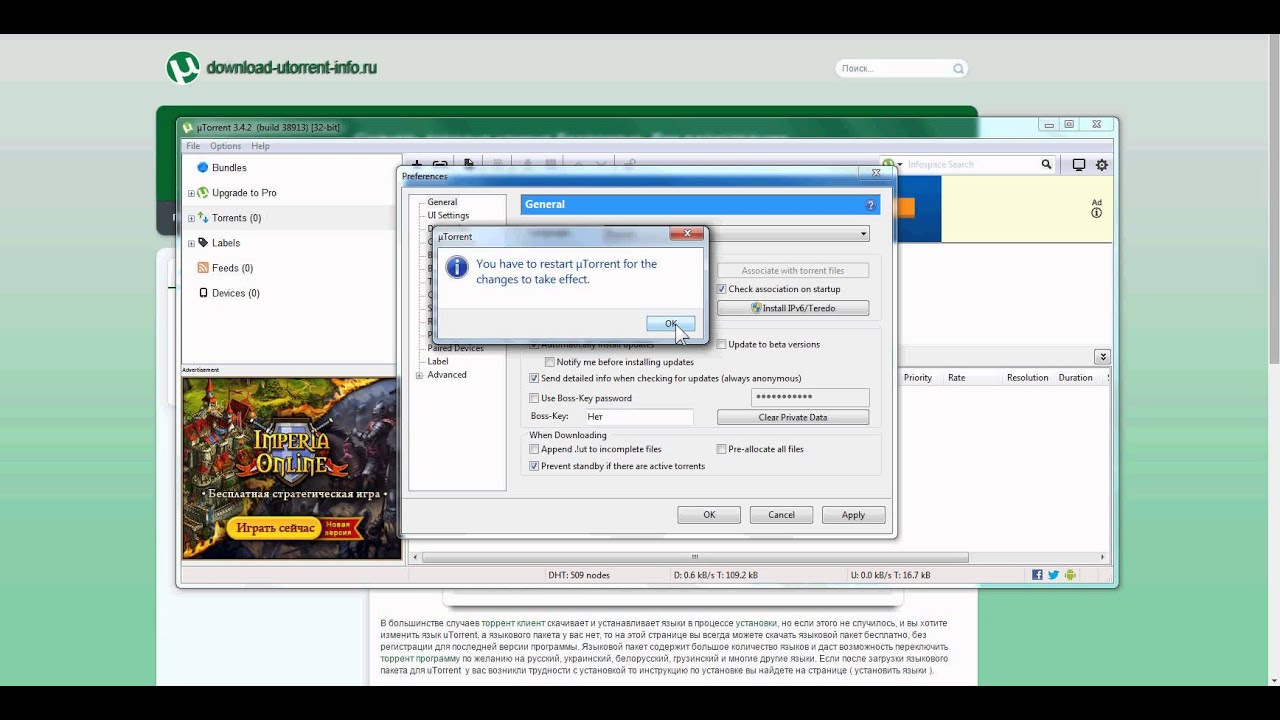The width and height of the screenshot is (1280, 720).
Task: Select Label in preferences tree
Action: point(438,361)
